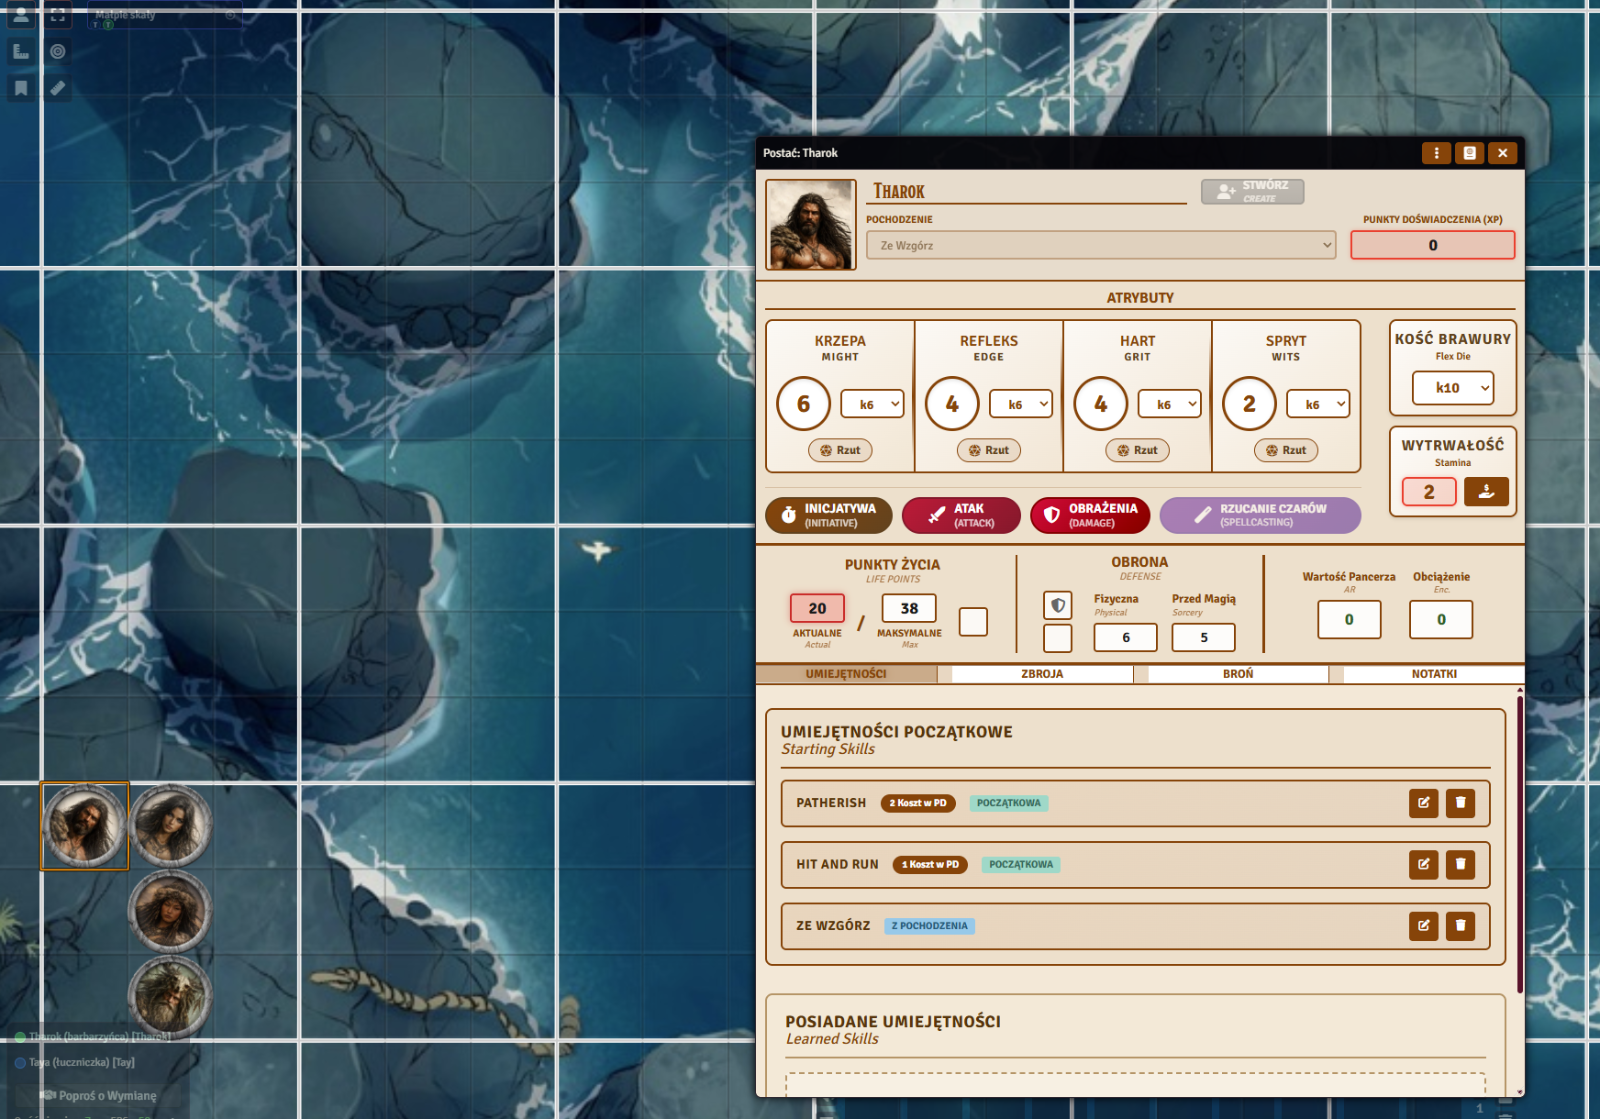Click the experience points (XP) input field

1432,245
